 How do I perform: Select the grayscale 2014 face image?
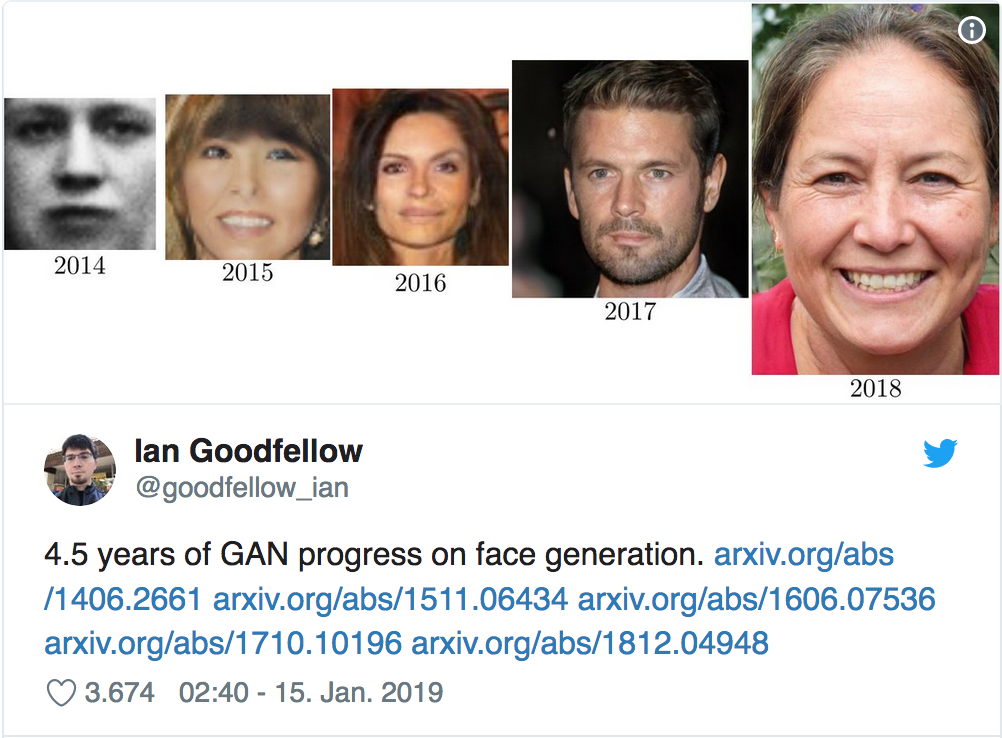pos(80,174)
